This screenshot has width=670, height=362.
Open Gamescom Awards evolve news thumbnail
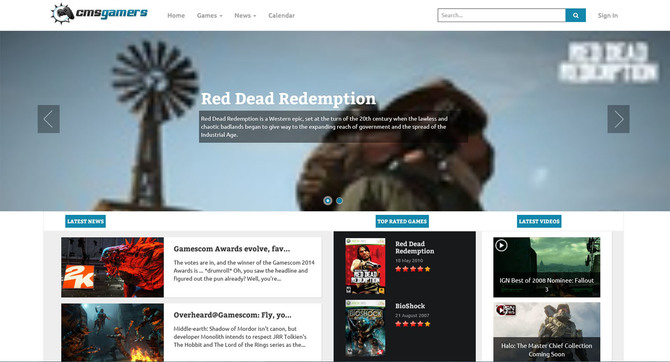tap(112, 268)
